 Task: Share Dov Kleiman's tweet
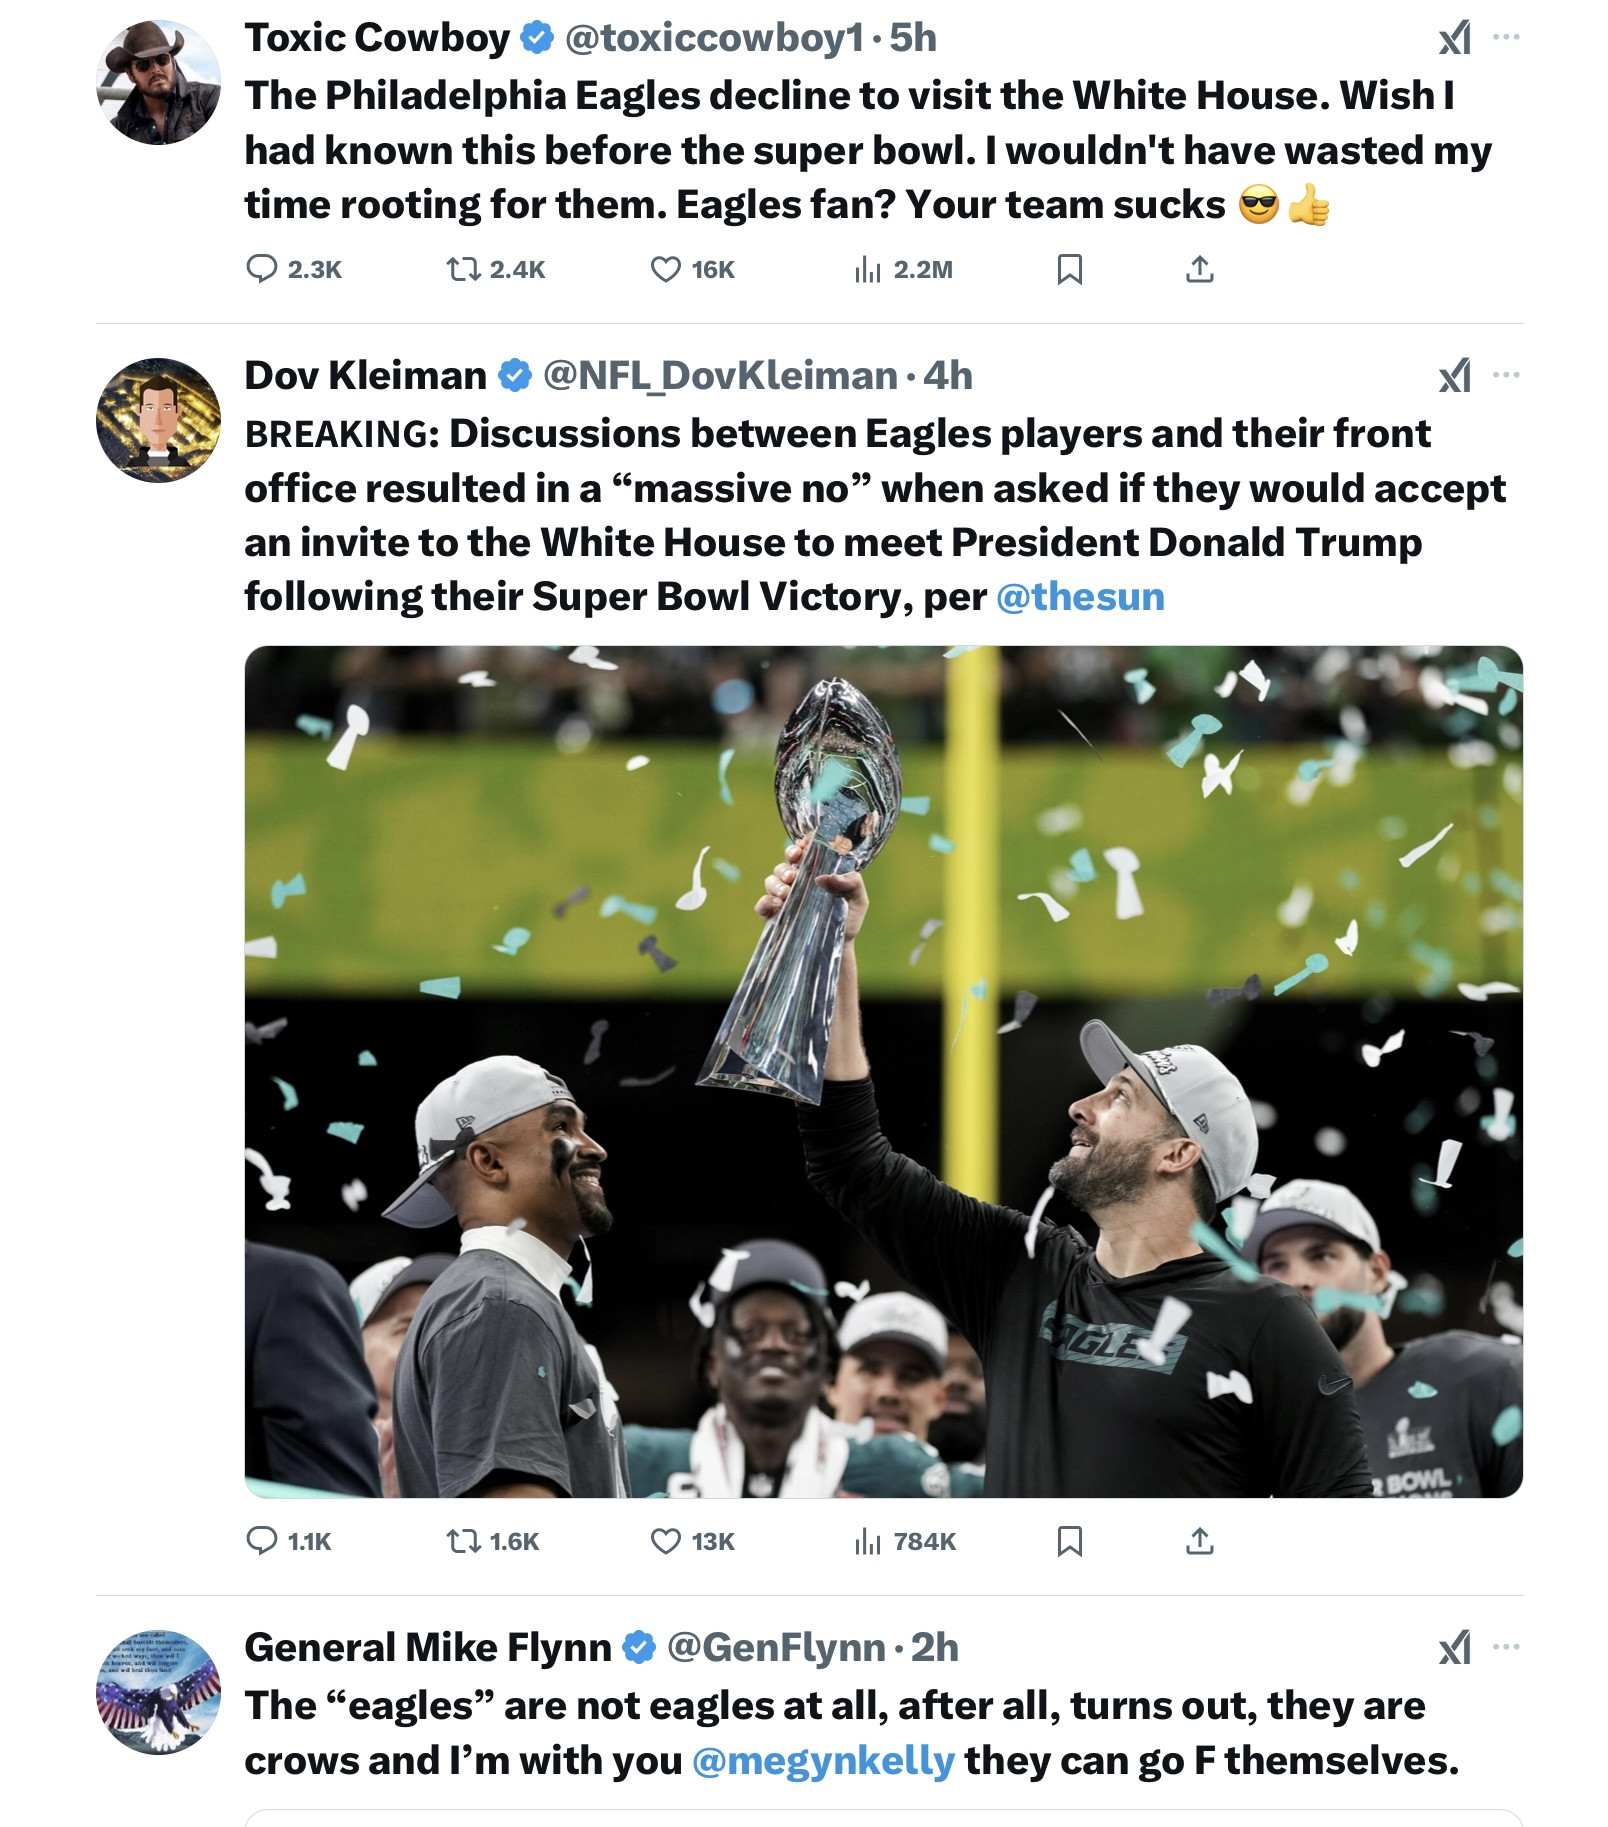1199,1541
